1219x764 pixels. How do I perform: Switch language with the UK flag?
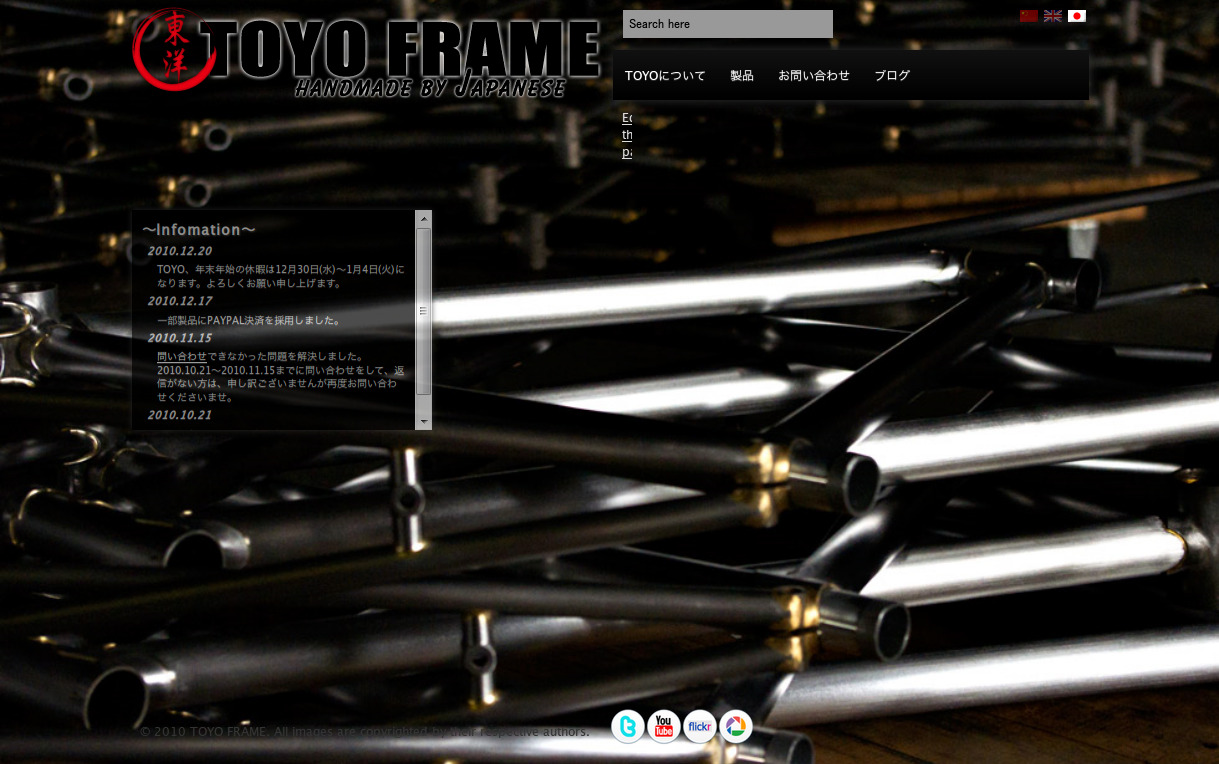(1053, 16)
